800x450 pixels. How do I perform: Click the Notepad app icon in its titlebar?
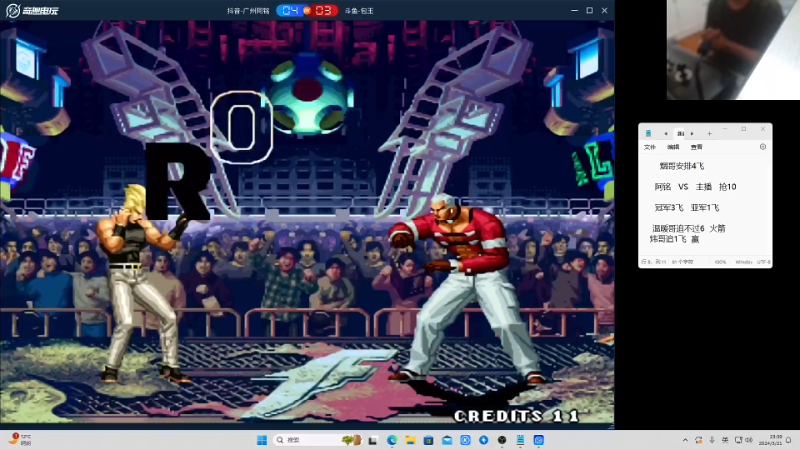click(648, 133)
